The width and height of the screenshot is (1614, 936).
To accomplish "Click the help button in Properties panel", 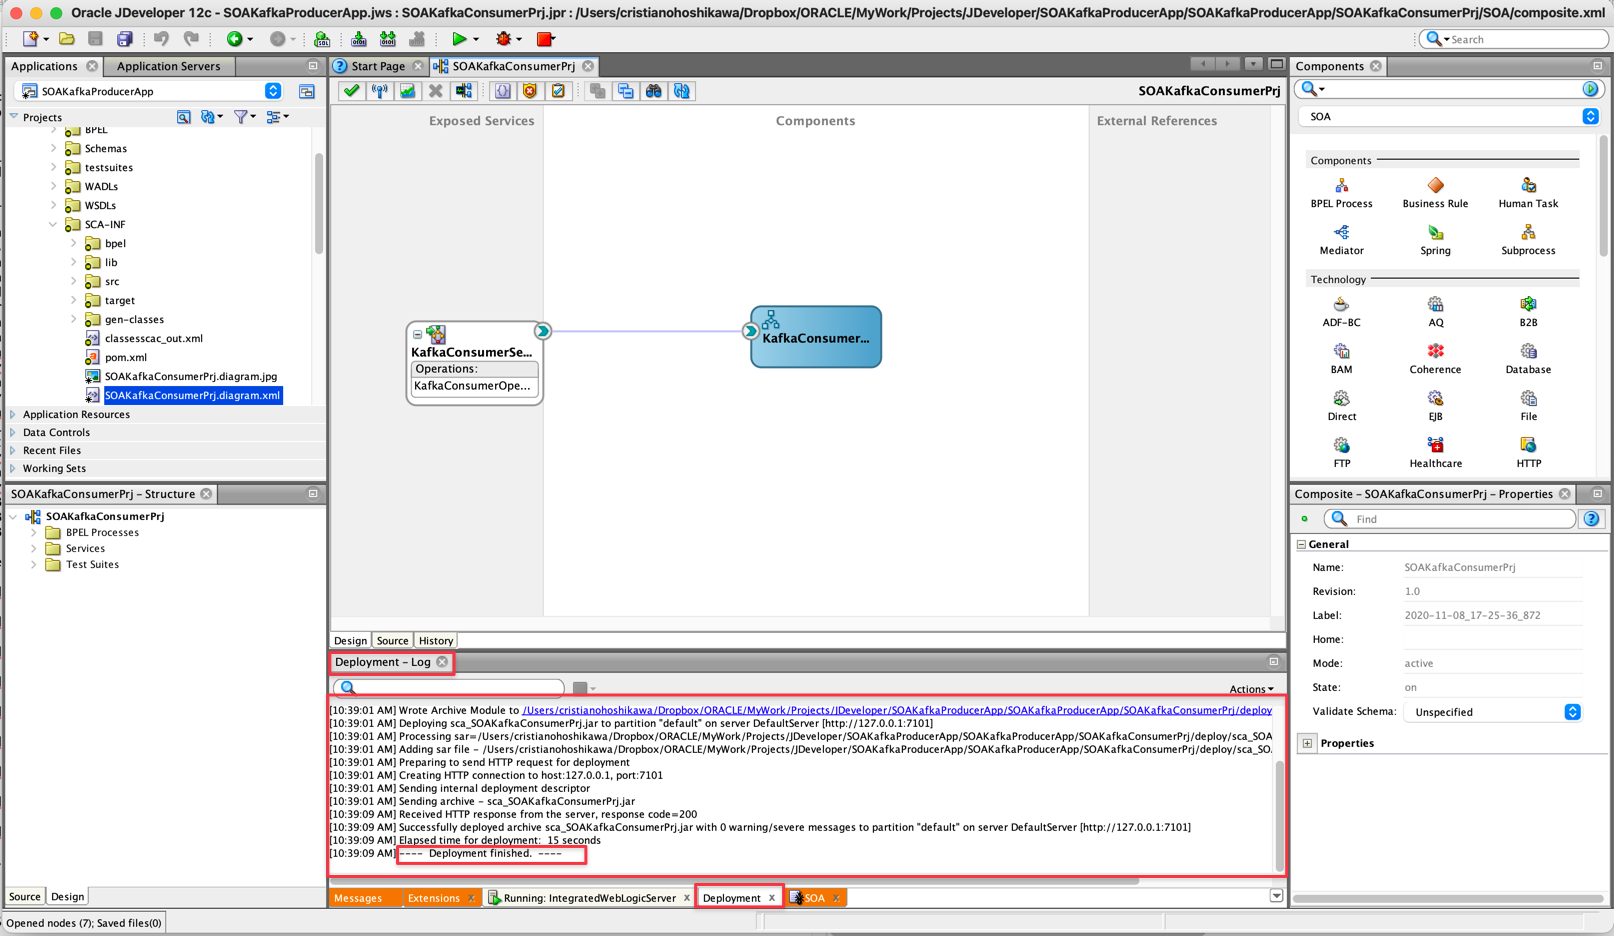I will [x=1591, y=519].
